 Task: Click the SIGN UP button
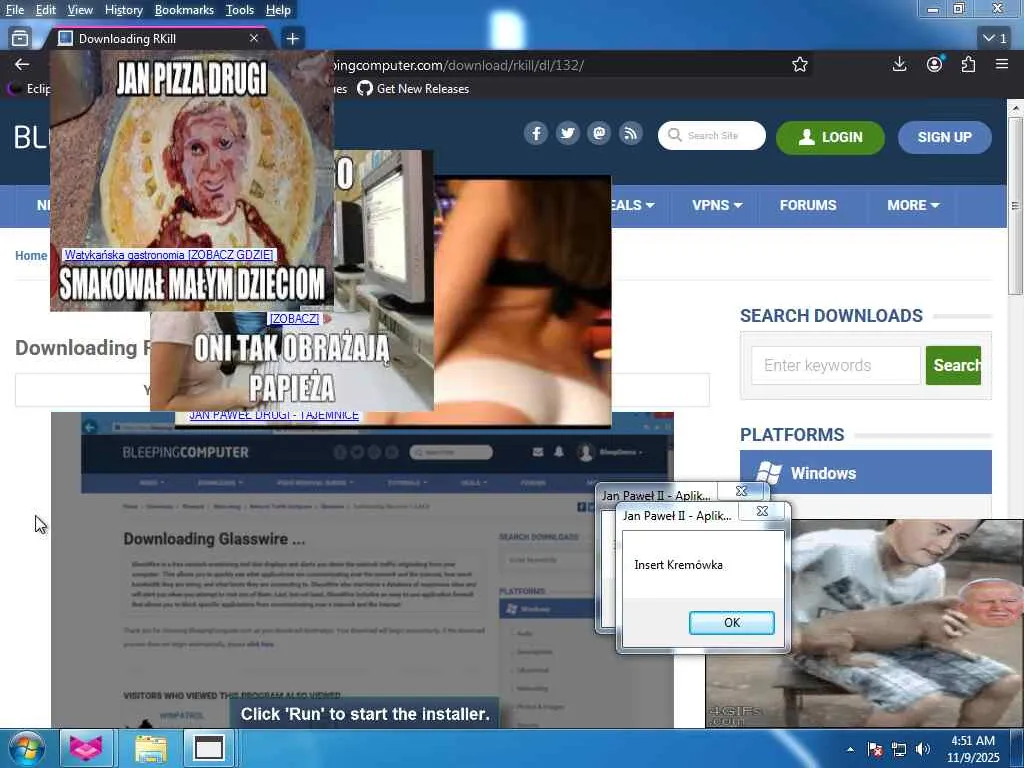tap(944, 137)
